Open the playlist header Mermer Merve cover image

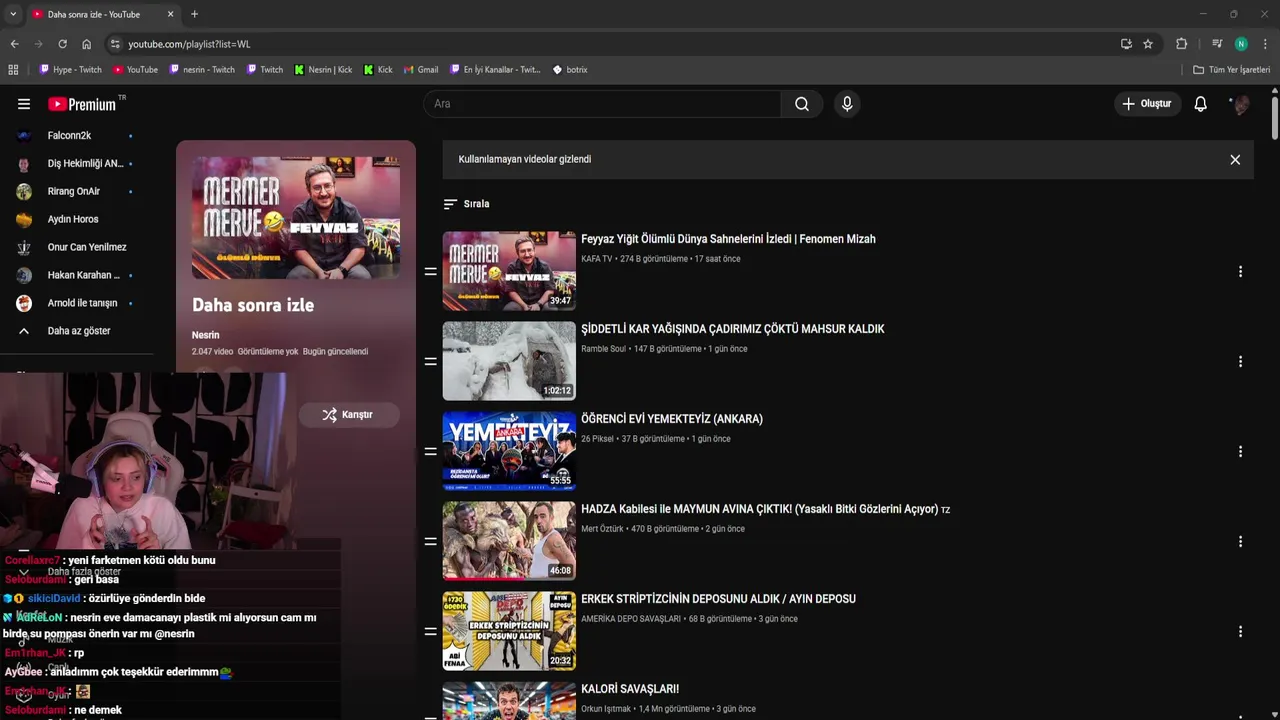click(296, 218)
